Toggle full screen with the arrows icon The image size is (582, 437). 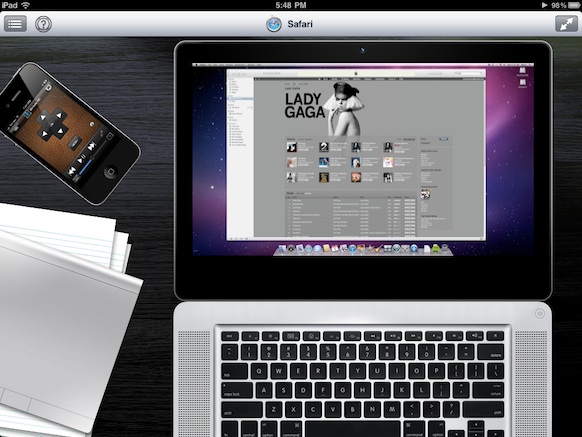(x=566, y=24)
